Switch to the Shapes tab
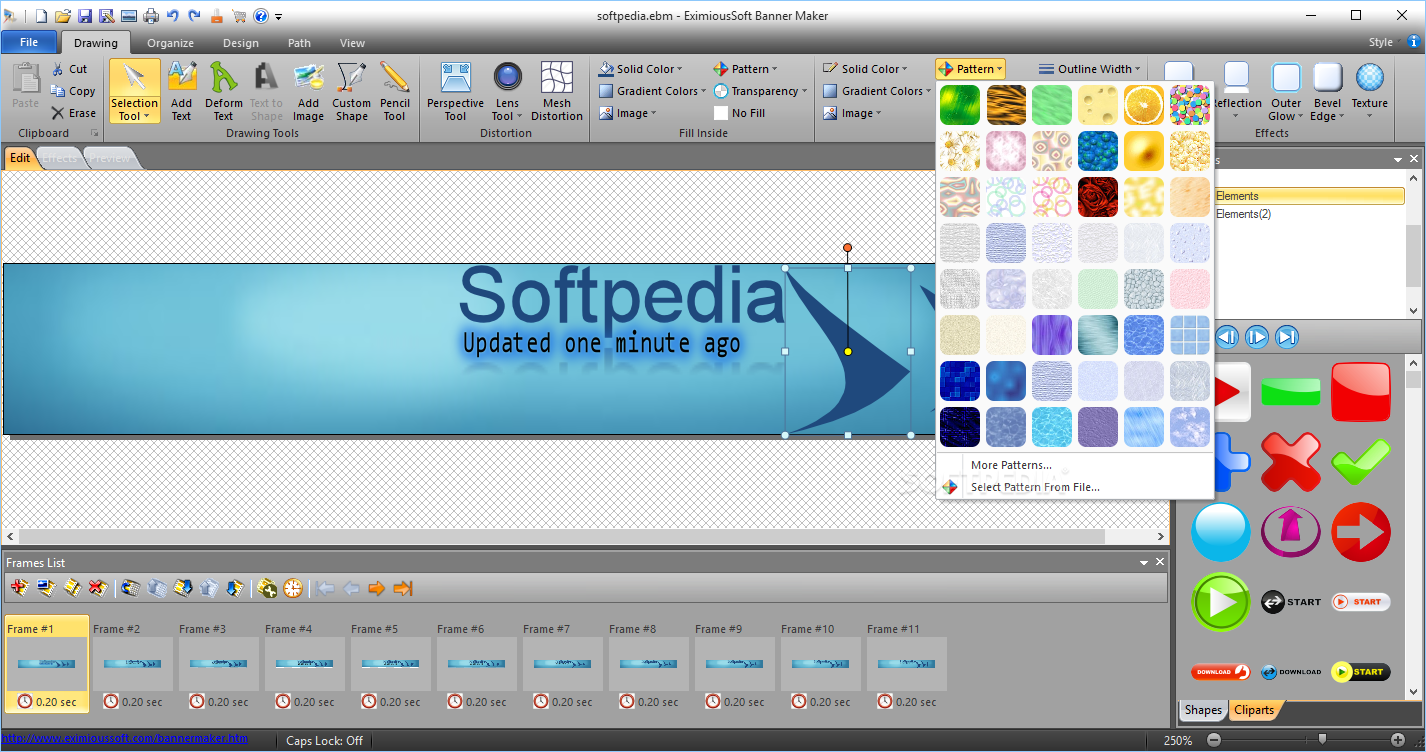Screen dimensions: 1426x752 point(1203,710)
